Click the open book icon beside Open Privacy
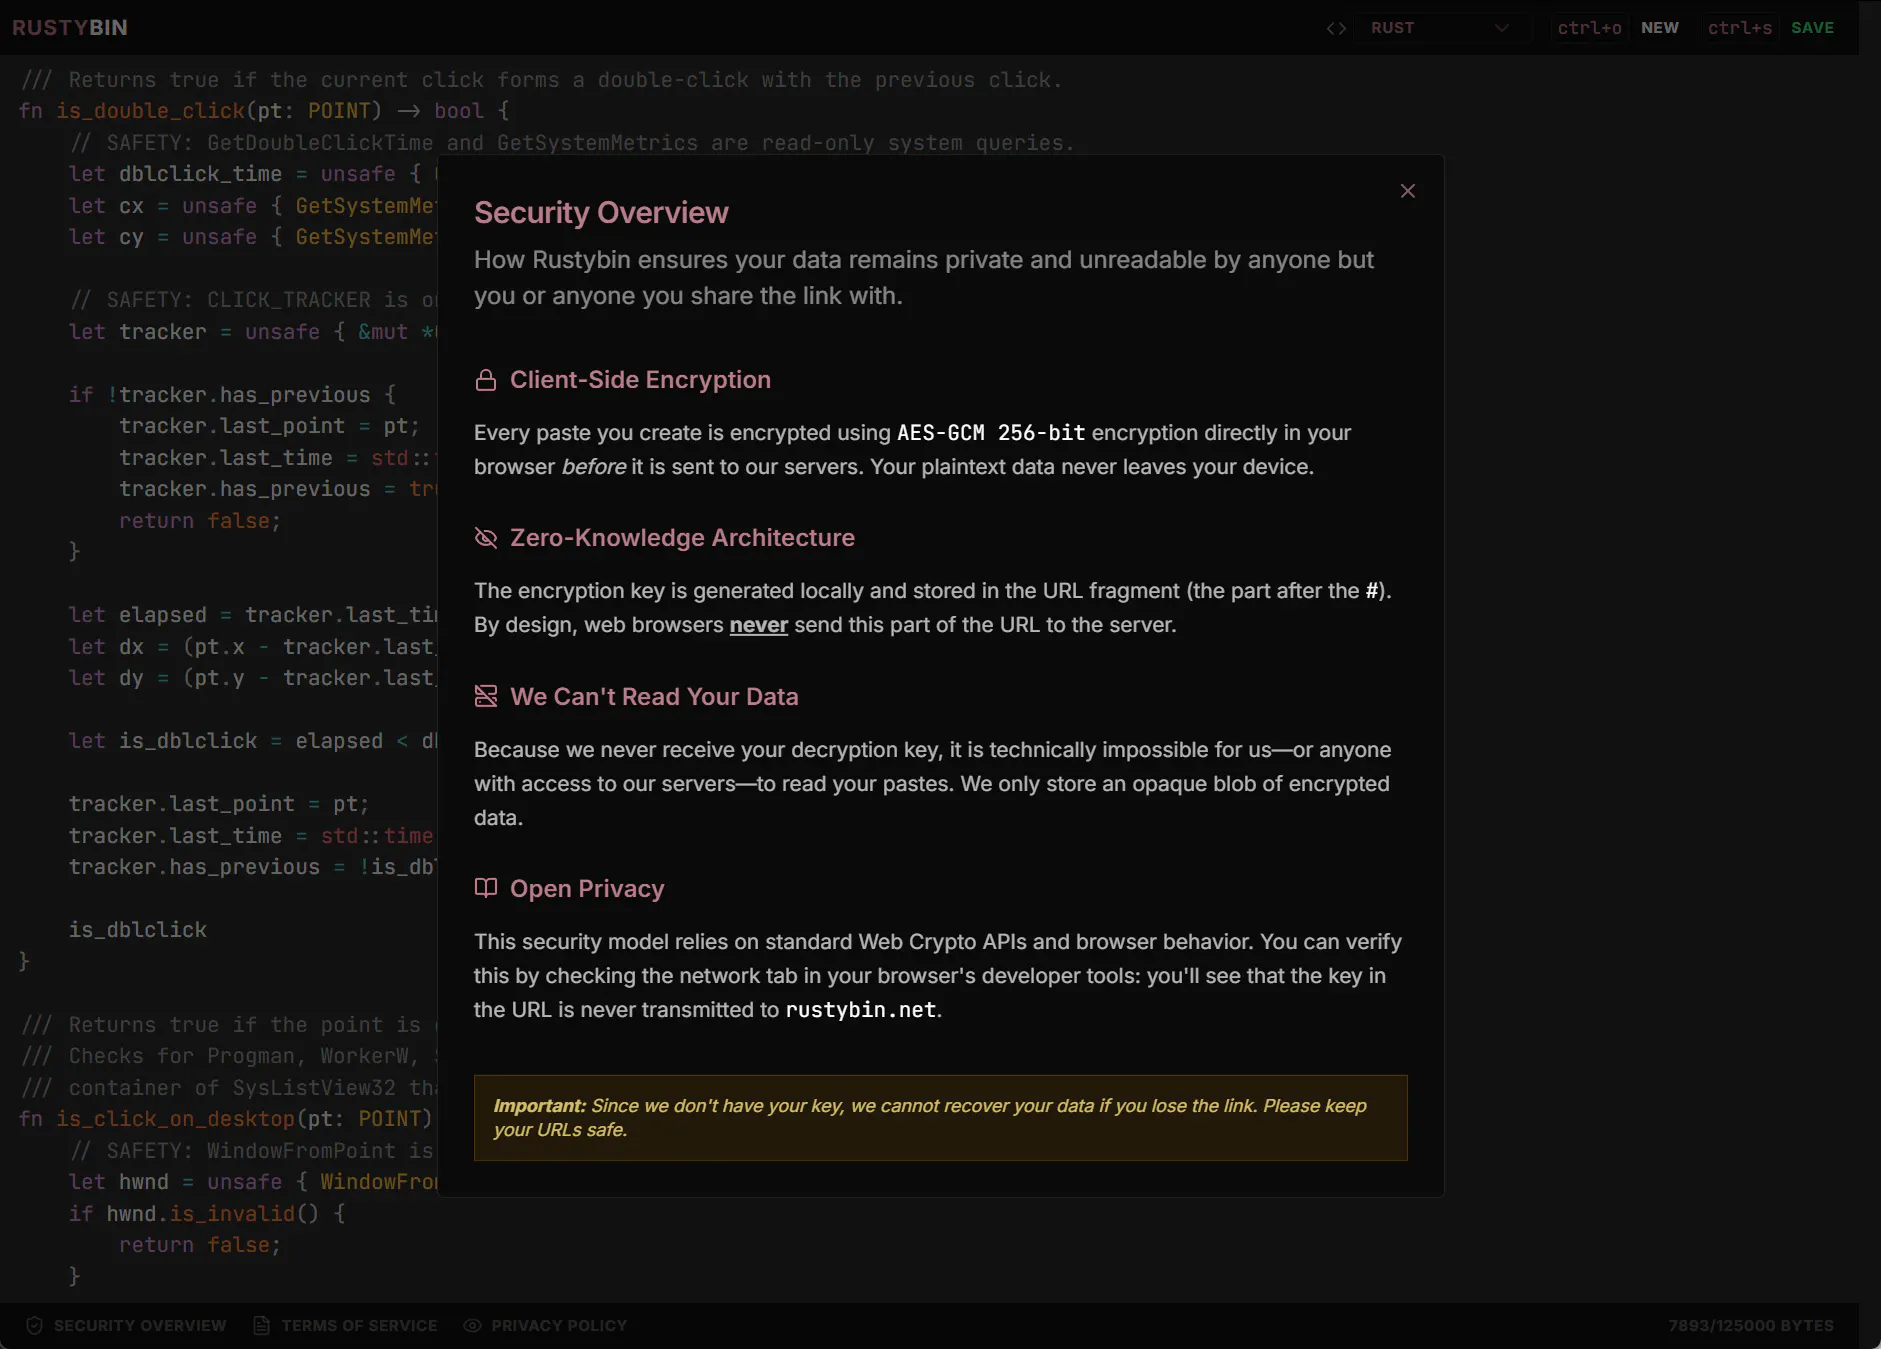Image resolution: width=1881 pixels, height=1349 pixels. tap(486, 888)
